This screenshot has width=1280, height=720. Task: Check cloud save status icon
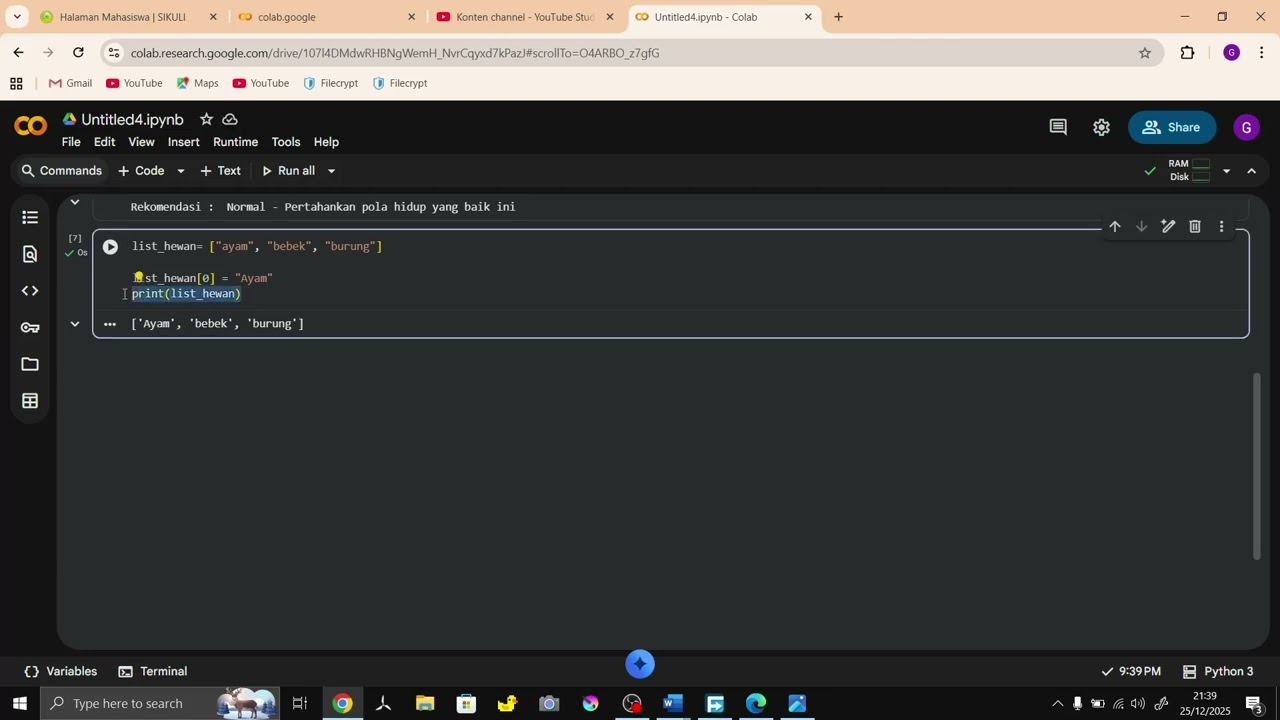pos(230,119)
